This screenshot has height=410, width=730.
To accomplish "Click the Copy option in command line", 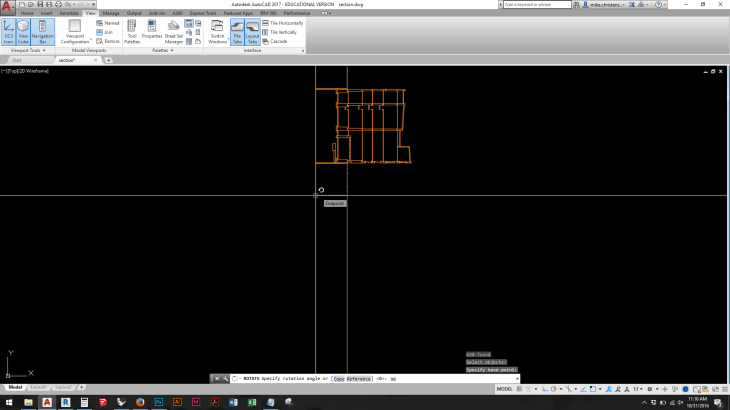I will [x=339, y=379].
